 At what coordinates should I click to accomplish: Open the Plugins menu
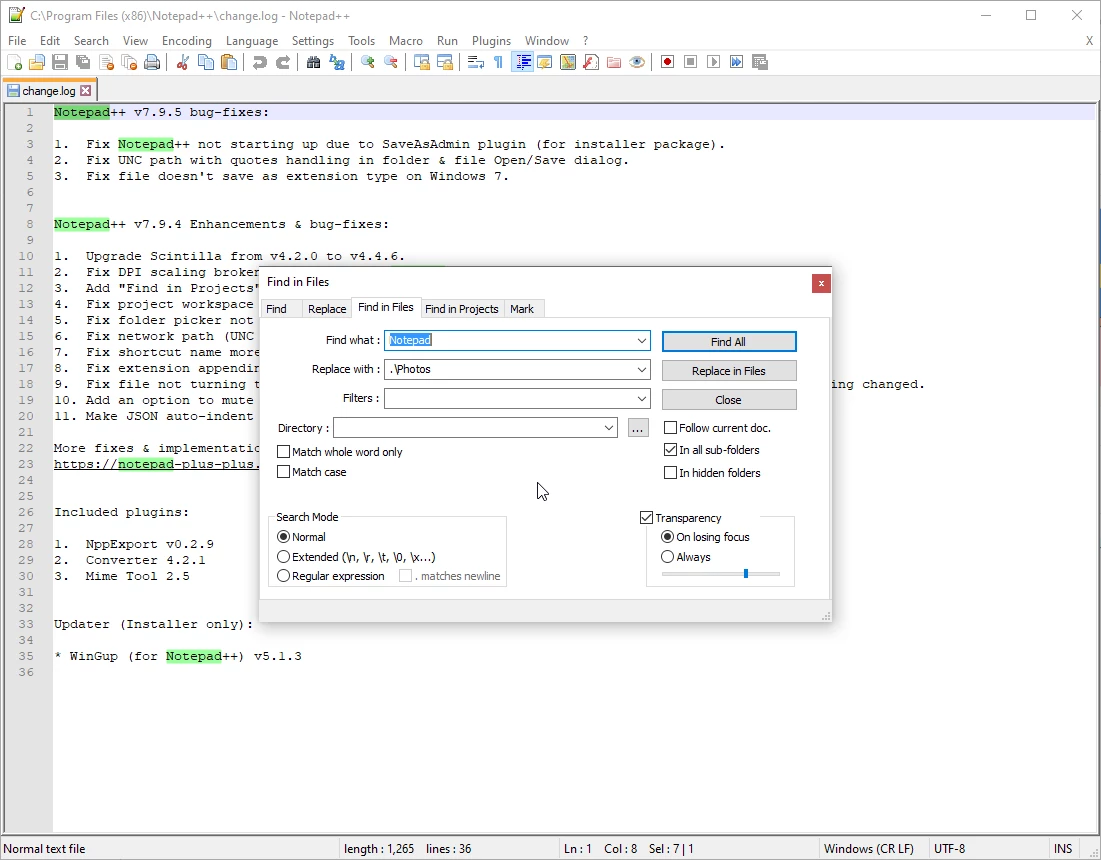491,41
